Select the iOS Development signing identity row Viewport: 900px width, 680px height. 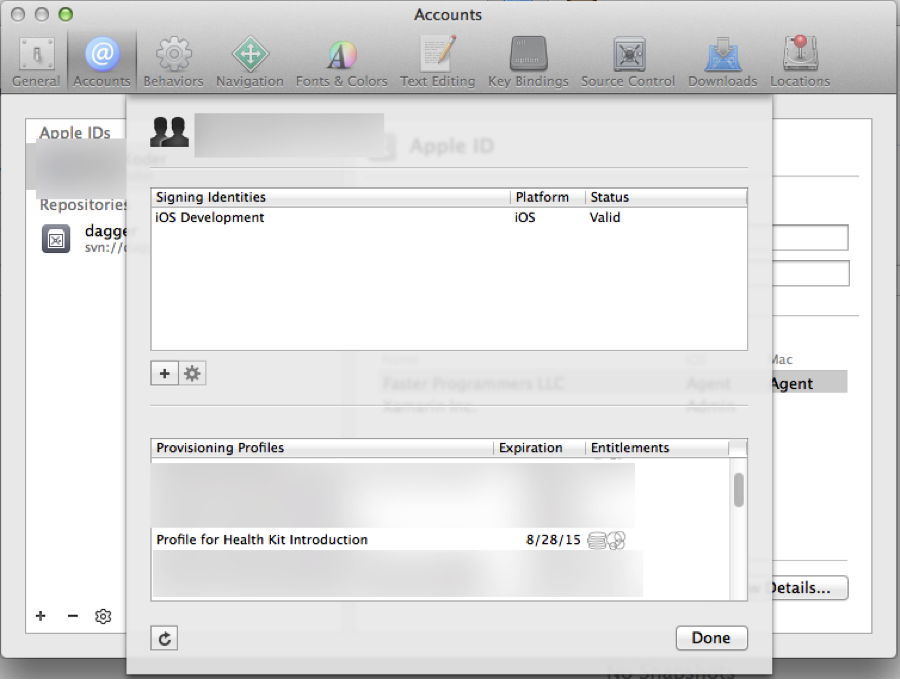pyautogui.click(x=300, y=217)
